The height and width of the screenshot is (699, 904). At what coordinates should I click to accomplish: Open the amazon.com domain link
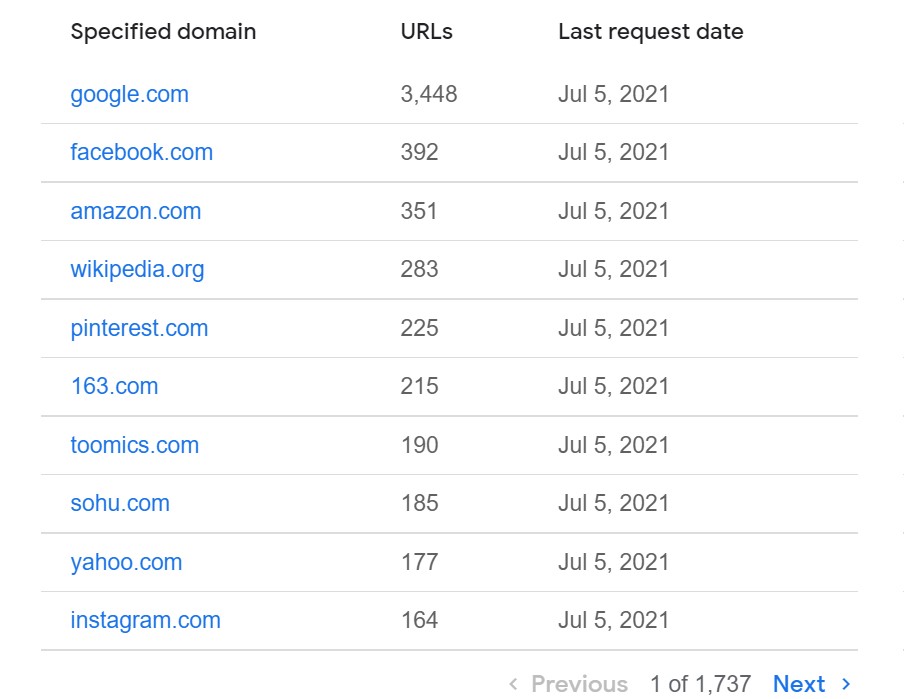[135, 211]
